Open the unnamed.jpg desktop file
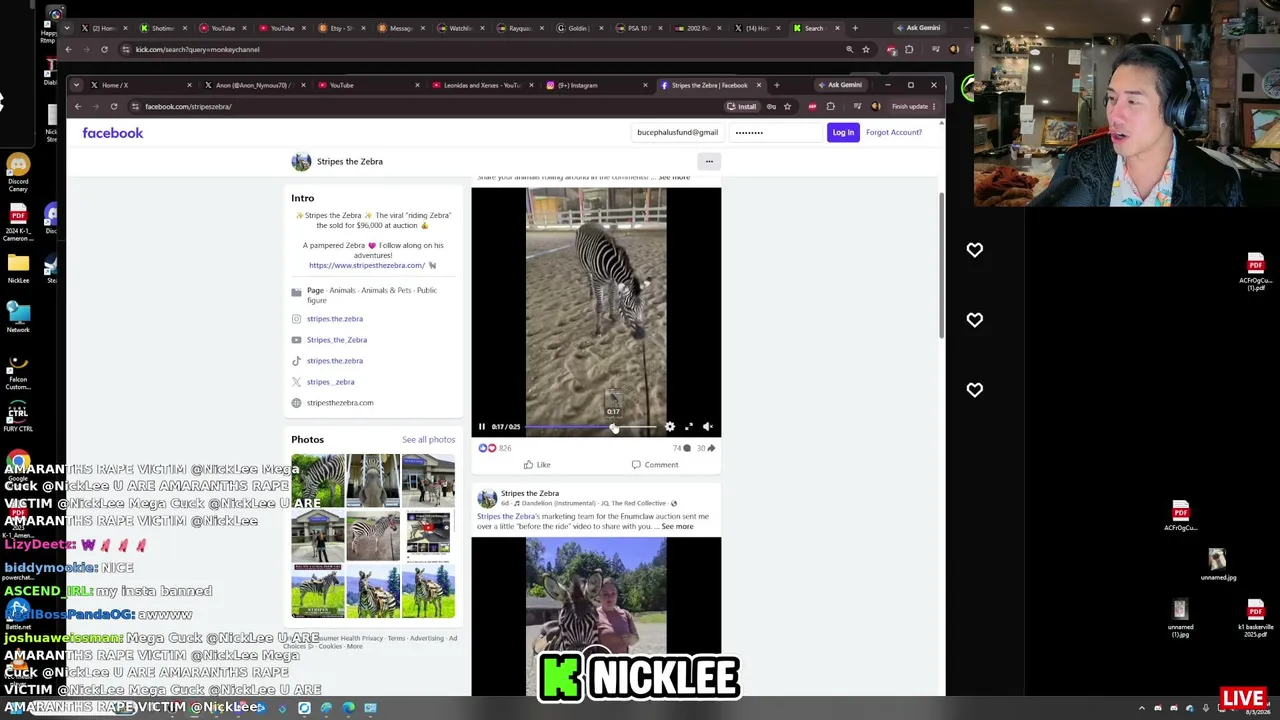The height and width of the screenshot is (720, 1280). (x=1217, y=564)
